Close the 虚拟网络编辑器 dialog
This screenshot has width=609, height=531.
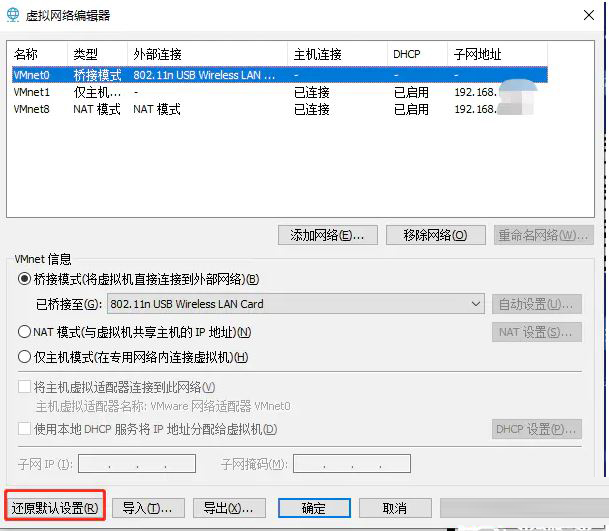(x=589, y=15)
